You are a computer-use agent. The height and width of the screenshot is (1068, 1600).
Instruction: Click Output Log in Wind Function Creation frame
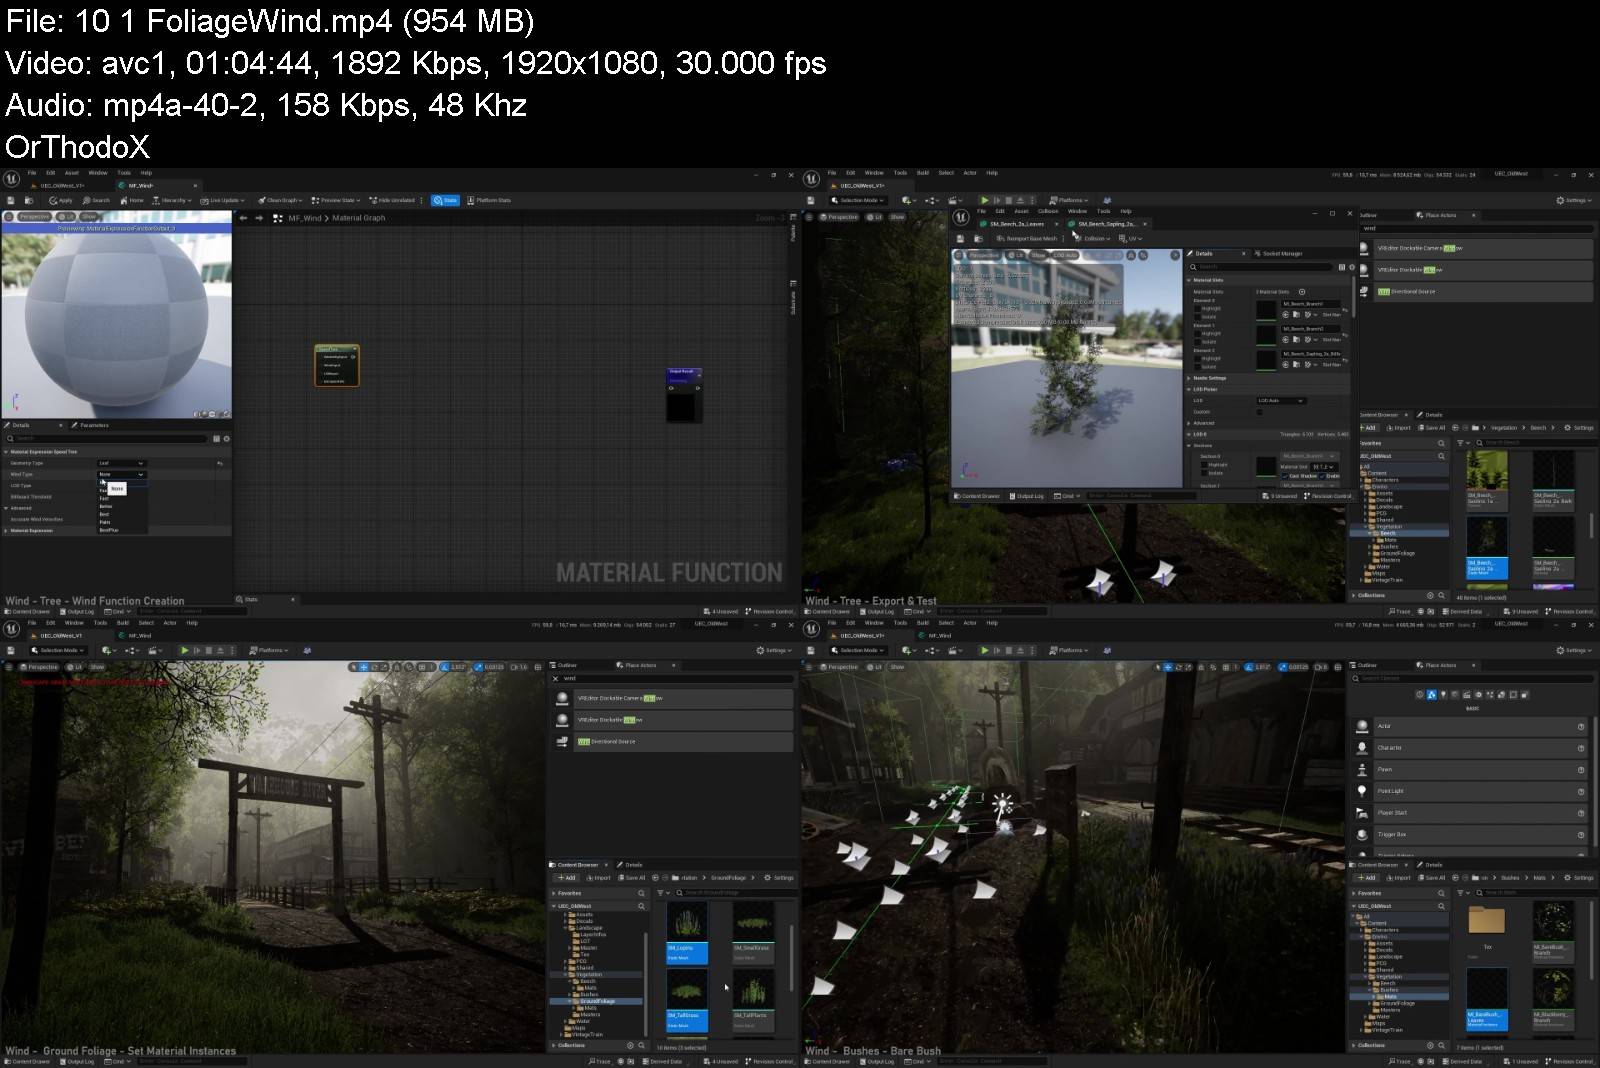coord(77,611)
